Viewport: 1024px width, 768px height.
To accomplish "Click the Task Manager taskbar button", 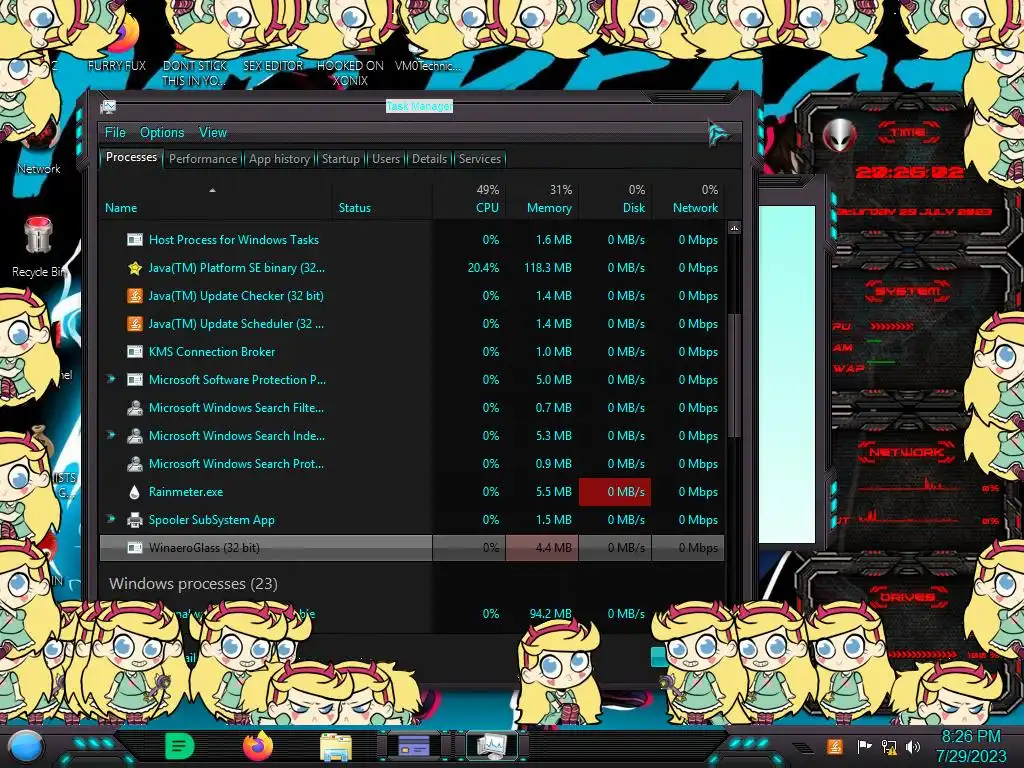I will coord(491,746).
